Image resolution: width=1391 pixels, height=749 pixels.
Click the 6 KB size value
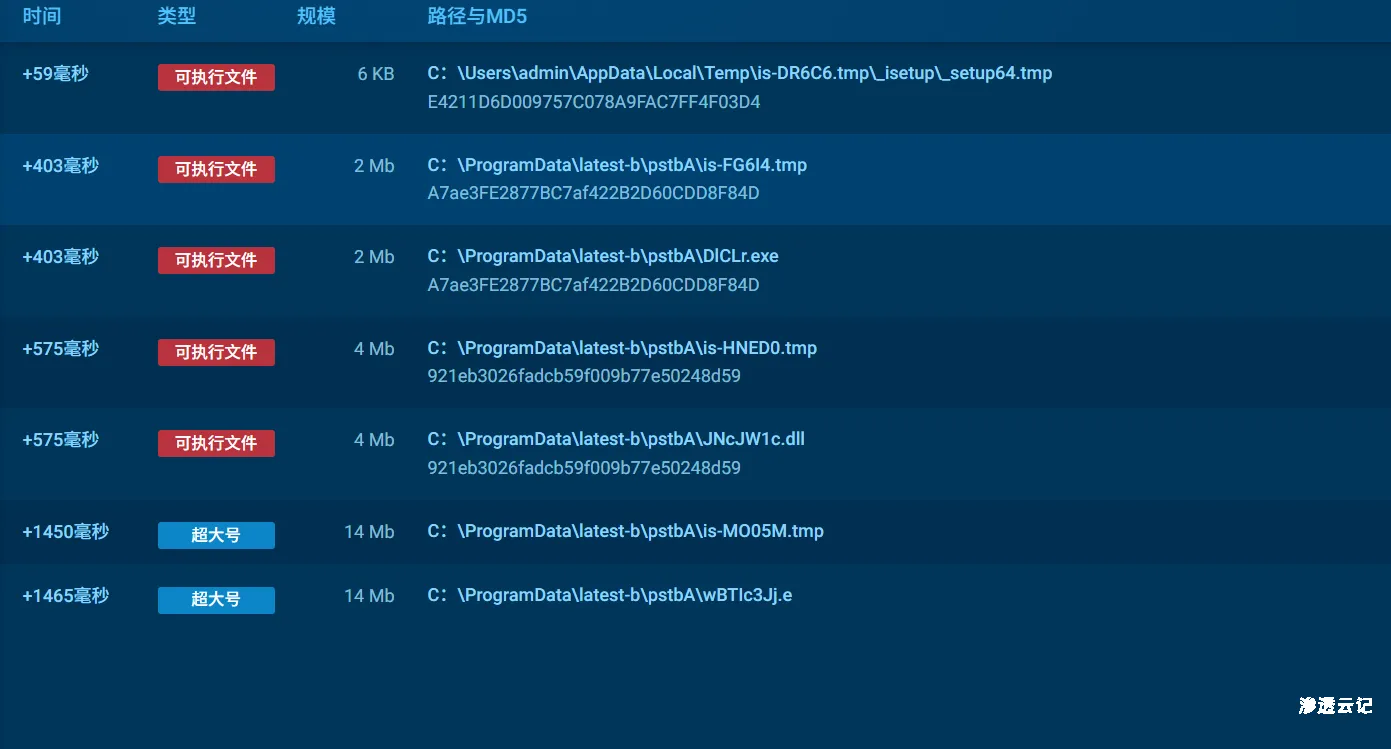coord(375,73)
